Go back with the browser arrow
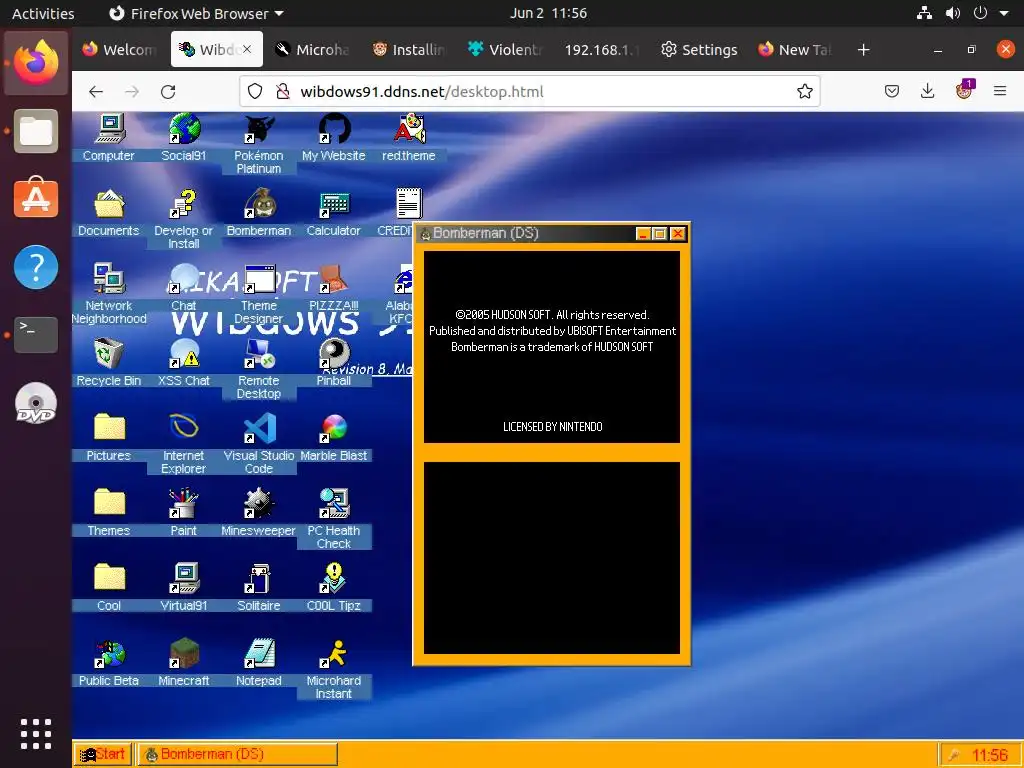1024x768 pixels. click(x=96, y=91)
